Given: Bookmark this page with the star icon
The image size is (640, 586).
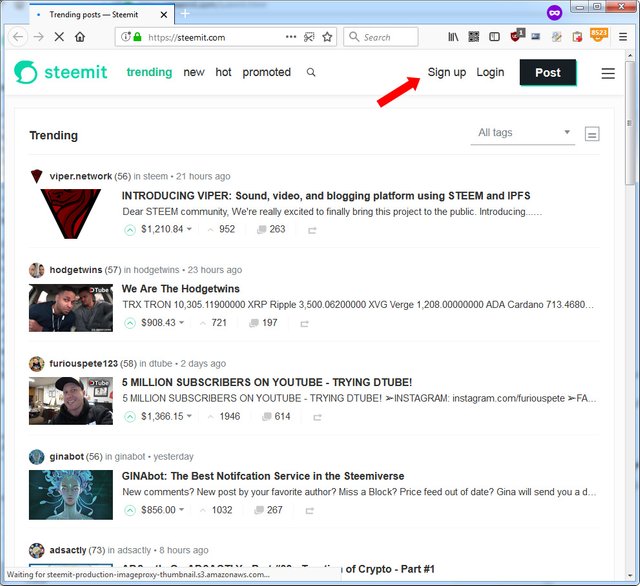Looking at the screenshot, I should 327,37.
